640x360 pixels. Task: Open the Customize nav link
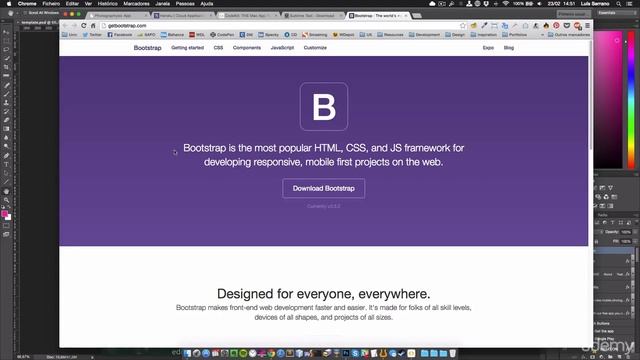[315, 48]
